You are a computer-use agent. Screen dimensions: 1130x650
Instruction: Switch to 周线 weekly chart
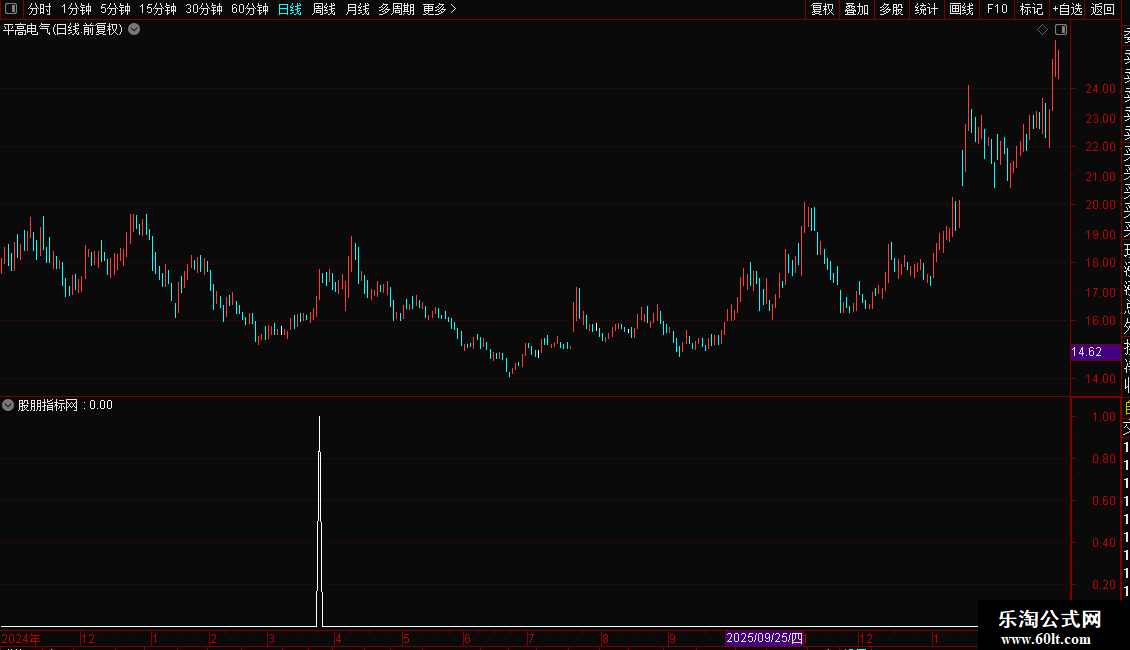point(324,9)
